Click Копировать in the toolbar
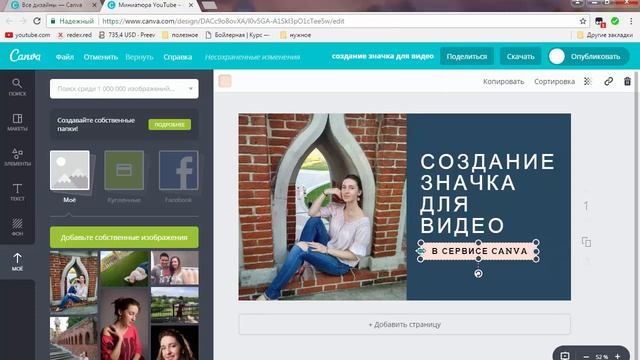This screenshot has width=640, height=360. (503, 81)
